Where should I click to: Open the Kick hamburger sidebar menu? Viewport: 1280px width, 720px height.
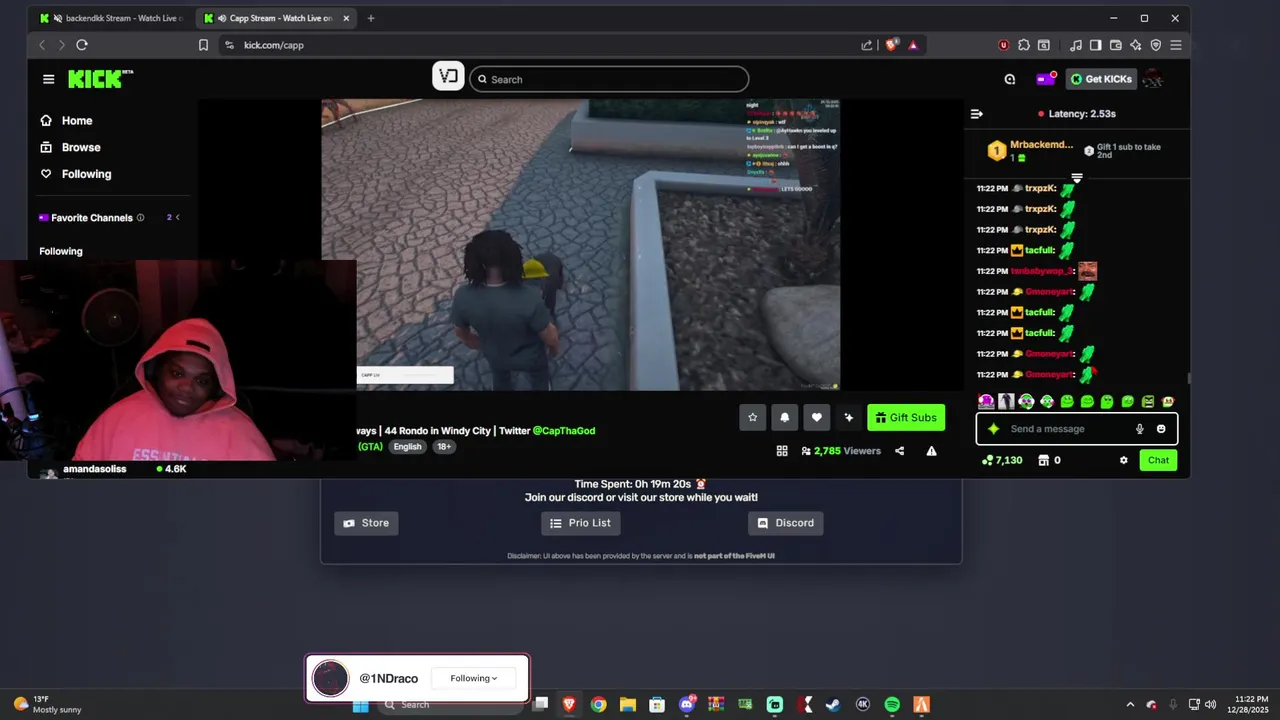(x=48, y=79)
